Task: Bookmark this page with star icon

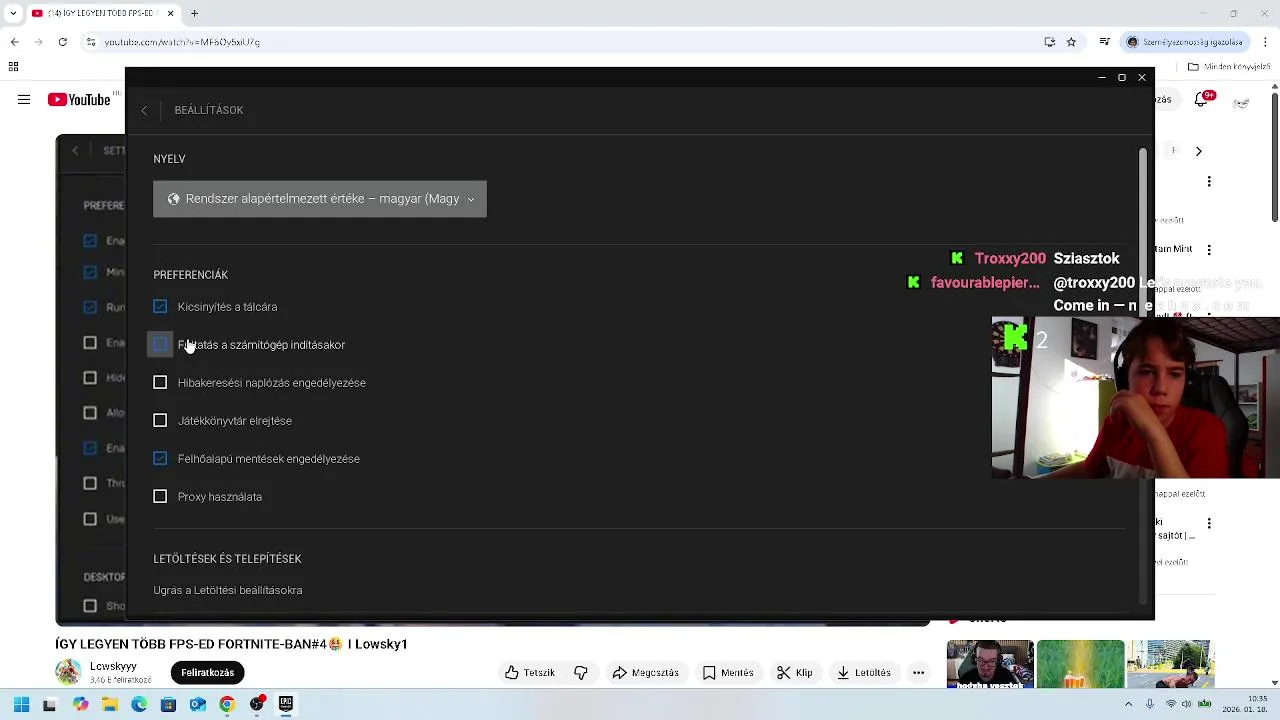Action: click(1071, 42)
